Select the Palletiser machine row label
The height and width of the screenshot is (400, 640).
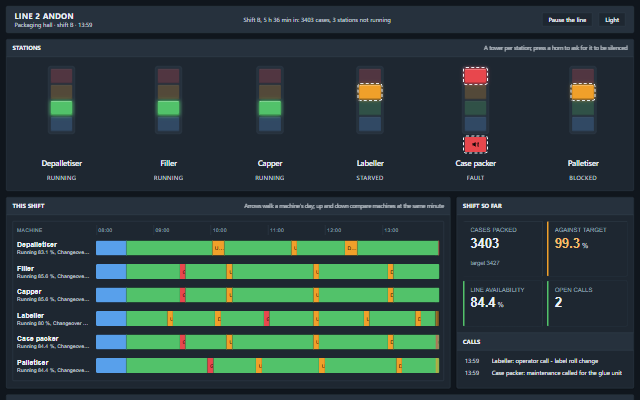coord(53,366)
